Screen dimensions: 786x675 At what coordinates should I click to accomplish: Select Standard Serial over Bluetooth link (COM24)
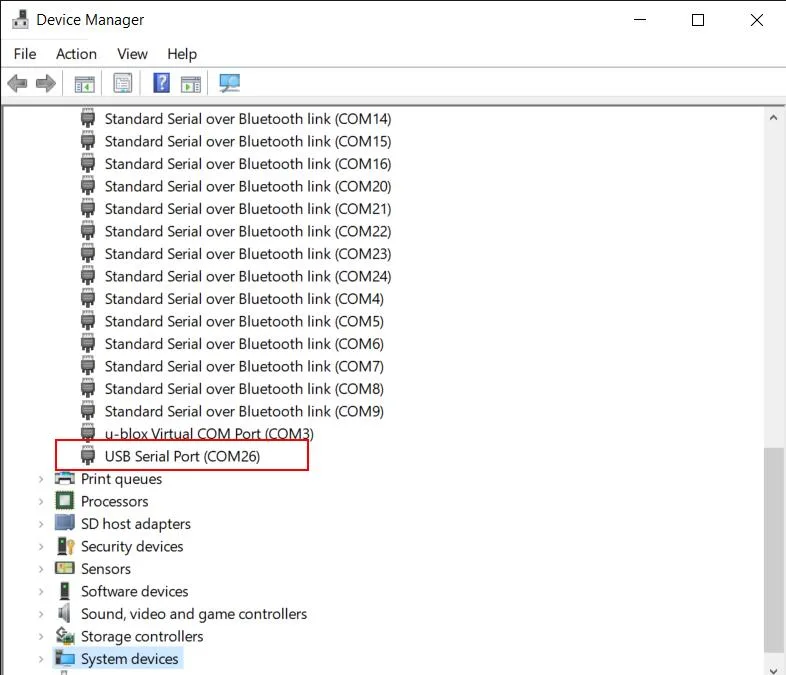tap(248, 277)
